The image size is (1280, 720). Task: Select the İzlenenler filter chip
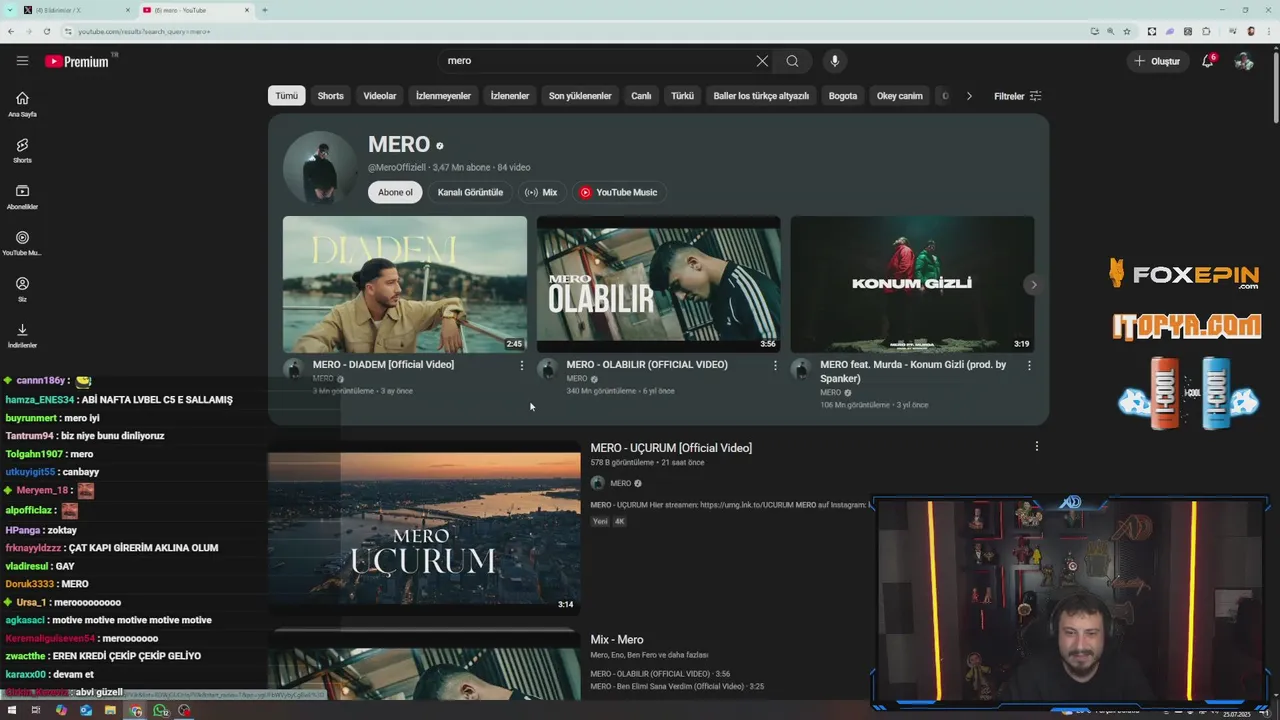click(510, 96)
